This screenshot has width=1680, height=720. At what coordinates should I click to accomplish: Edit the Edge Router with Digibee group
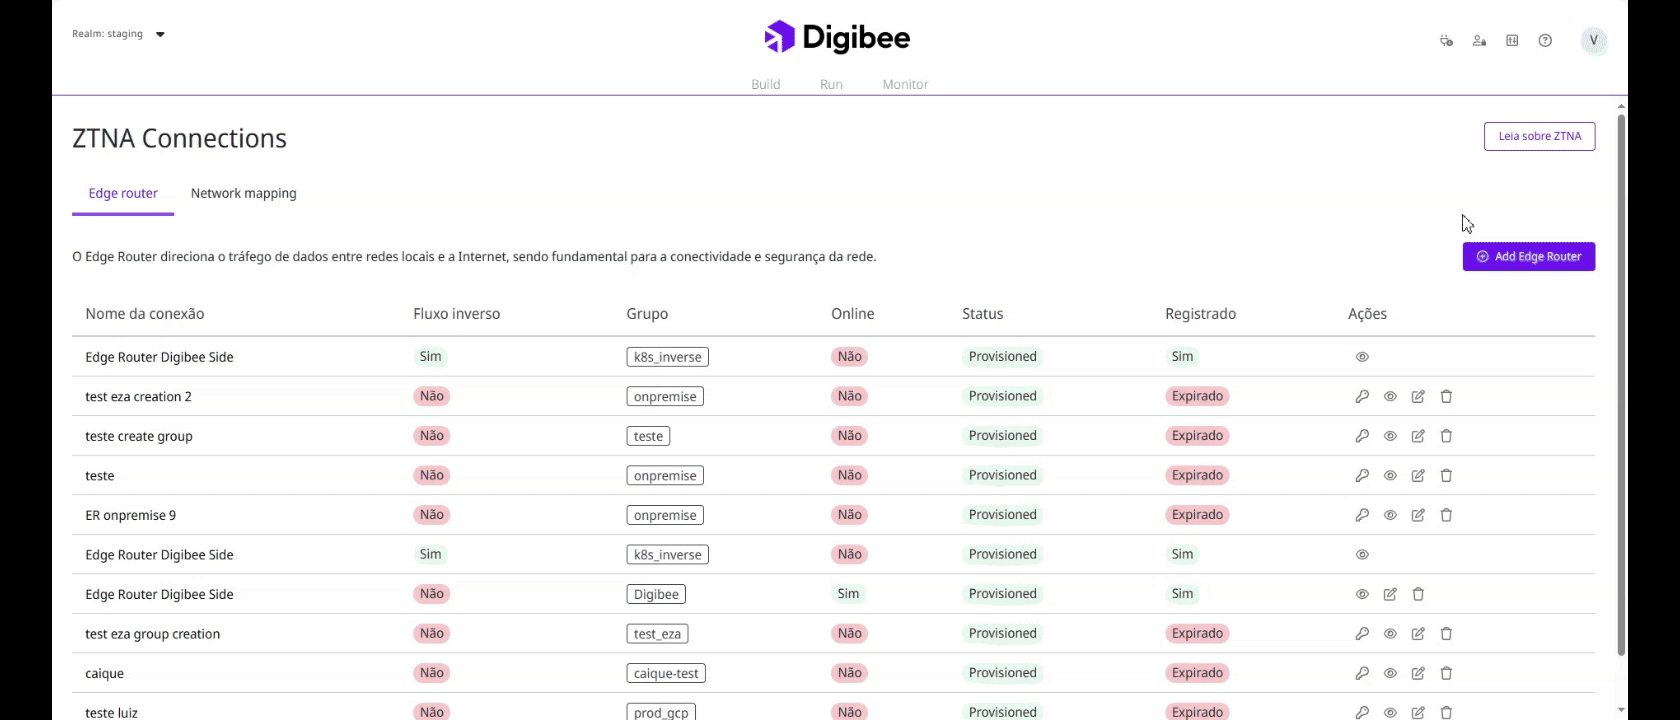coord(1390,594)
